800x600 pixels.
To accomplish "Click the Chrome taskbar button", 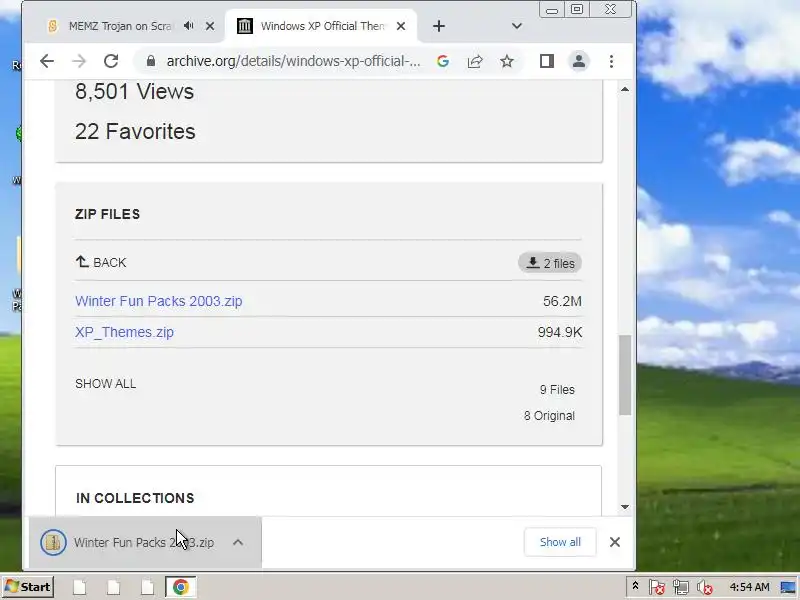I will tap(180, 587).
